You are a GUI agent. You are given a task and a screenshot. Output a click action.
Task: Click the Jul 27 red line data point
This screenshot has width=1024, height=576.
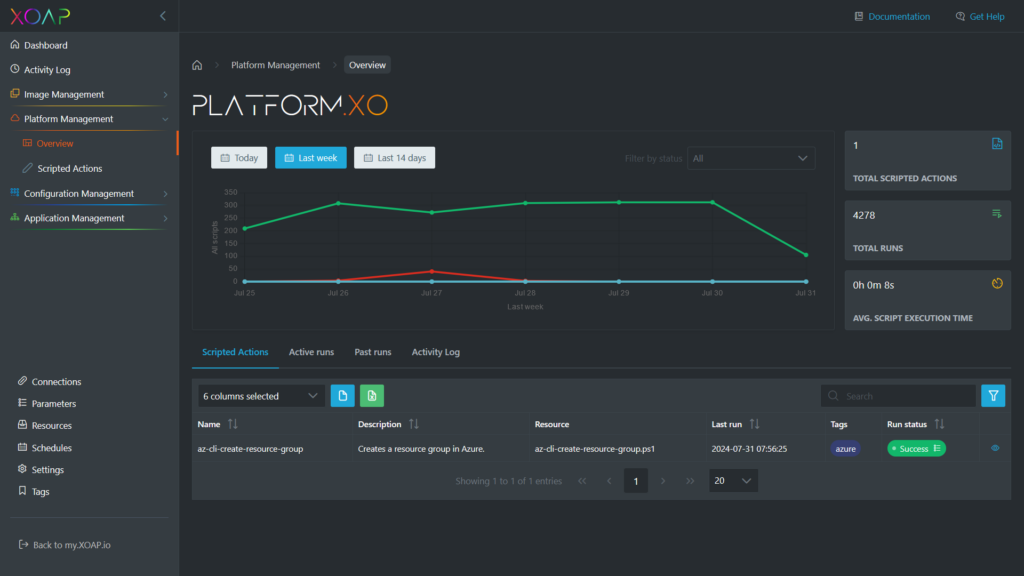coord(432,271)
